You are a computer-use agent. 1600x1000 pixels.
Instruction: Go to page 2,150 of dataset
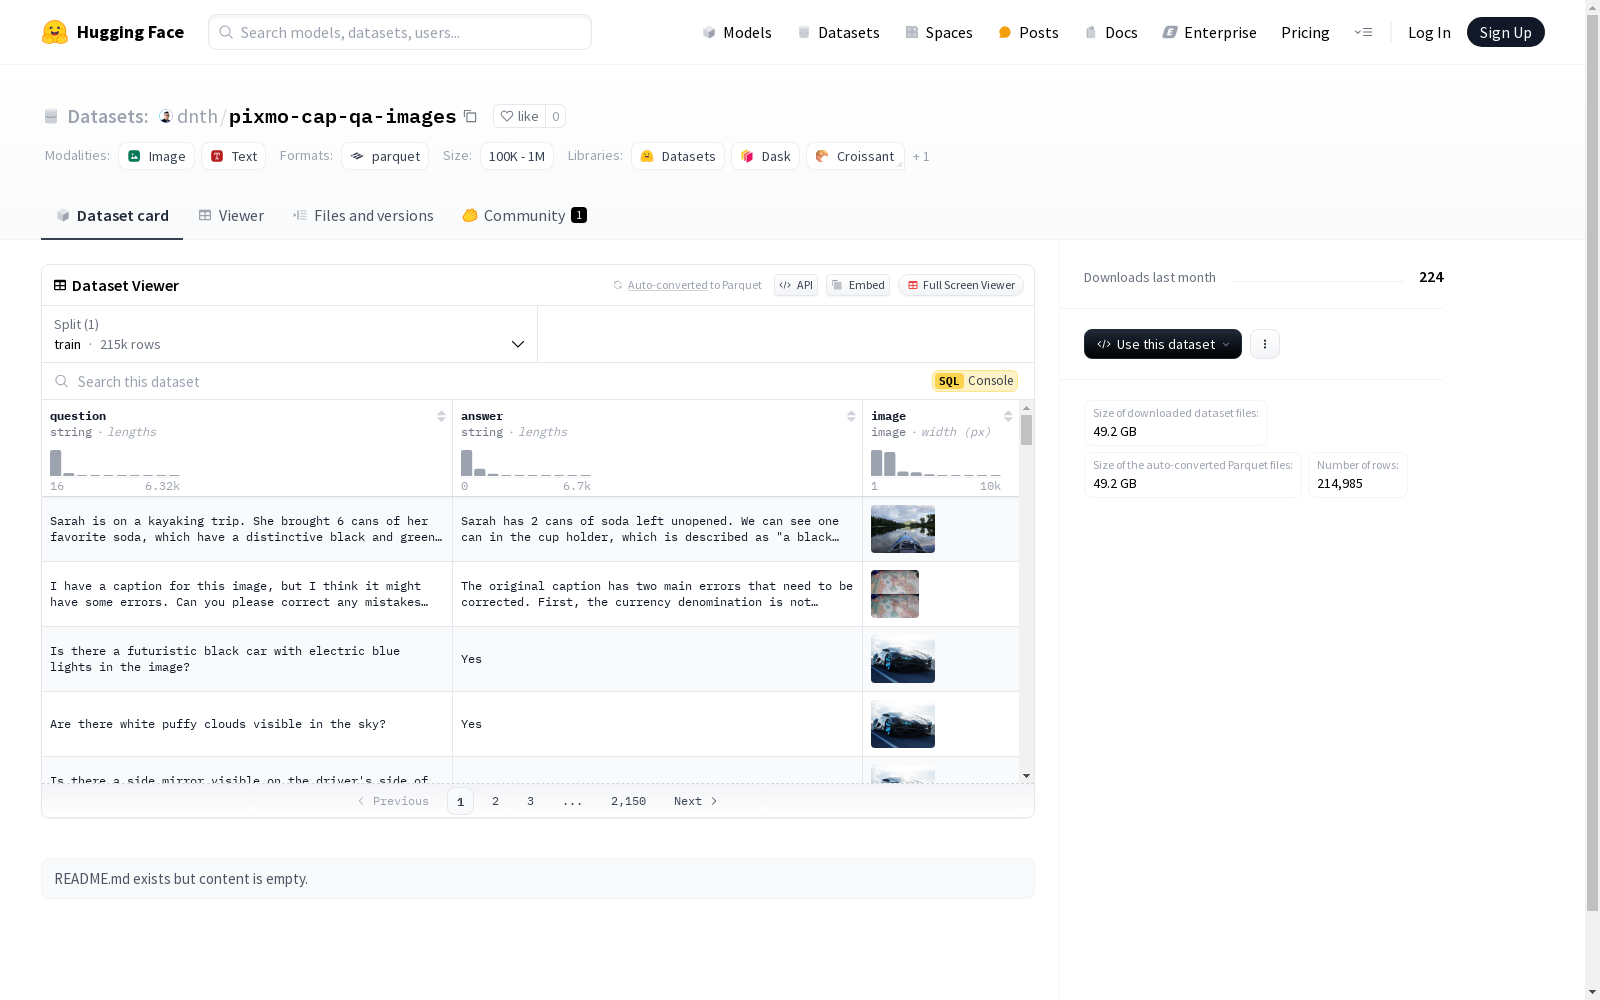pos(628,801)
